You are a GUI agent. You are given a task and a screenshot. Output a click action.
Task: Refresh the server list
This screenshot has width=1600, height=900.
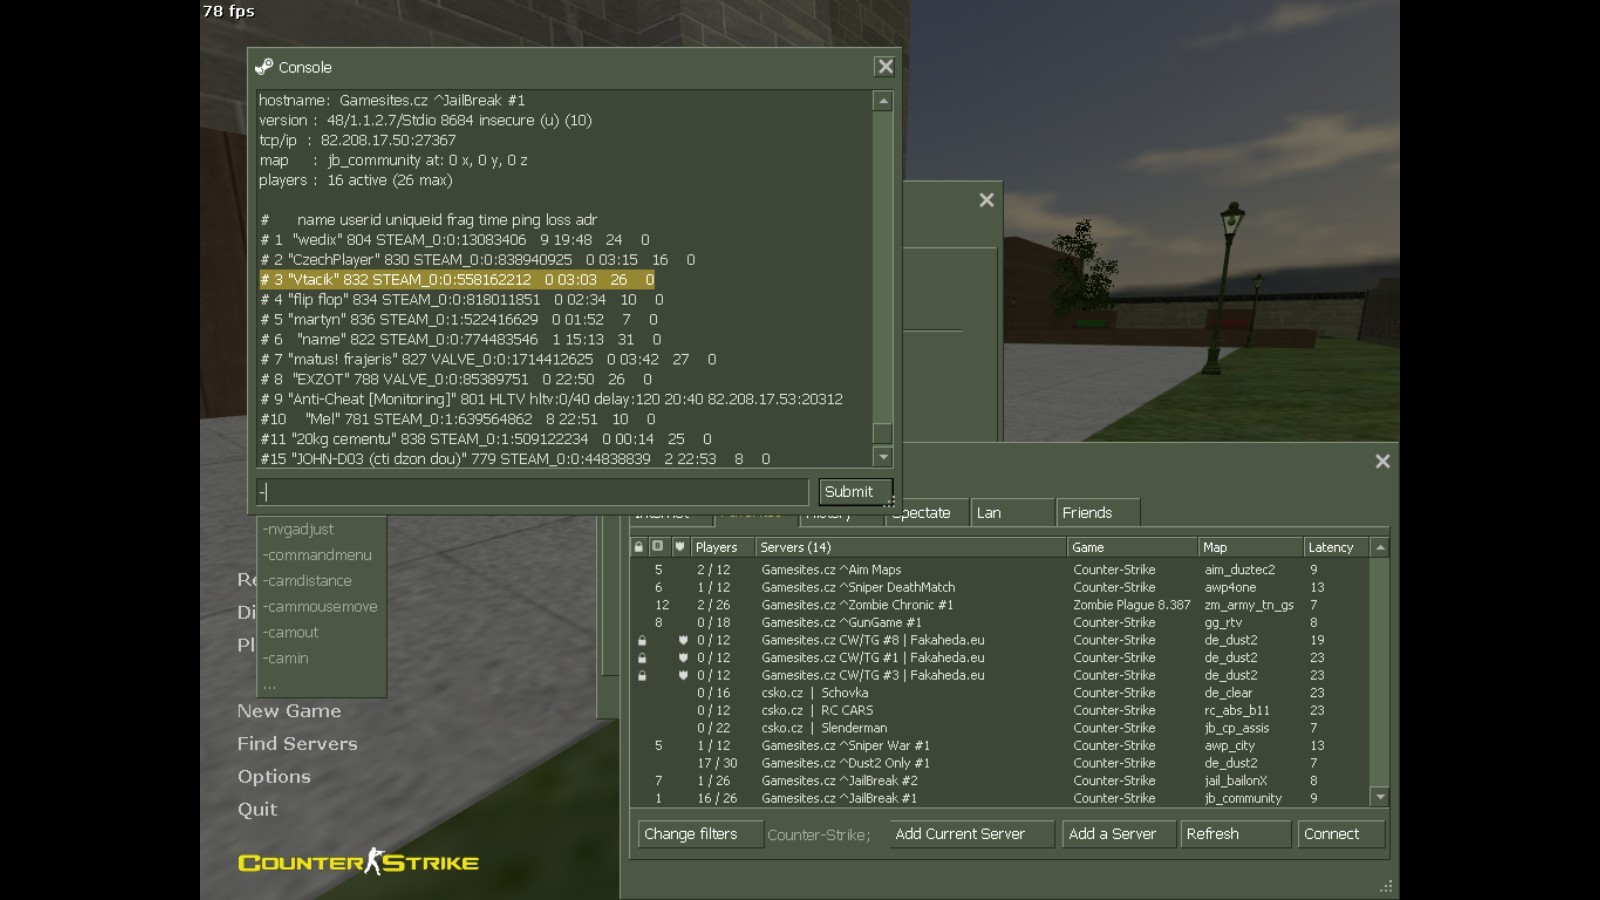[x=1235, y=834]
